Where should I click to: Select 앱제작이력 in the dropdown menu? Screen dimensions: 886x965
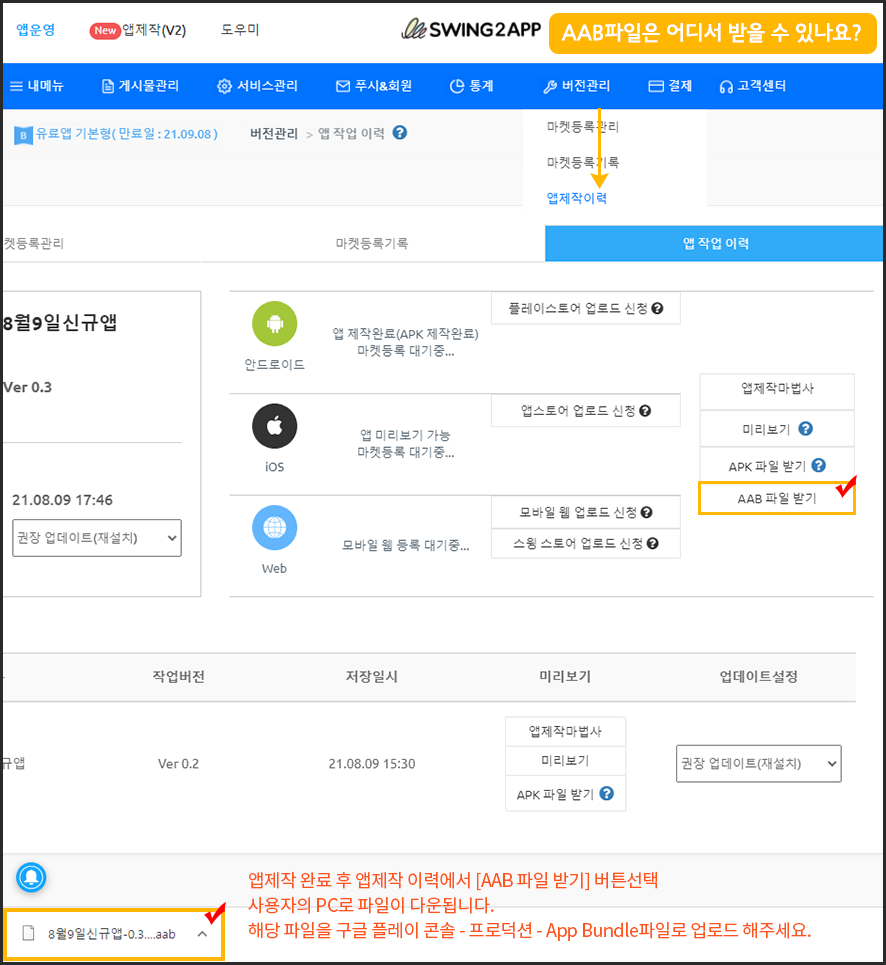pyautogui.click(x=576, y=198)
